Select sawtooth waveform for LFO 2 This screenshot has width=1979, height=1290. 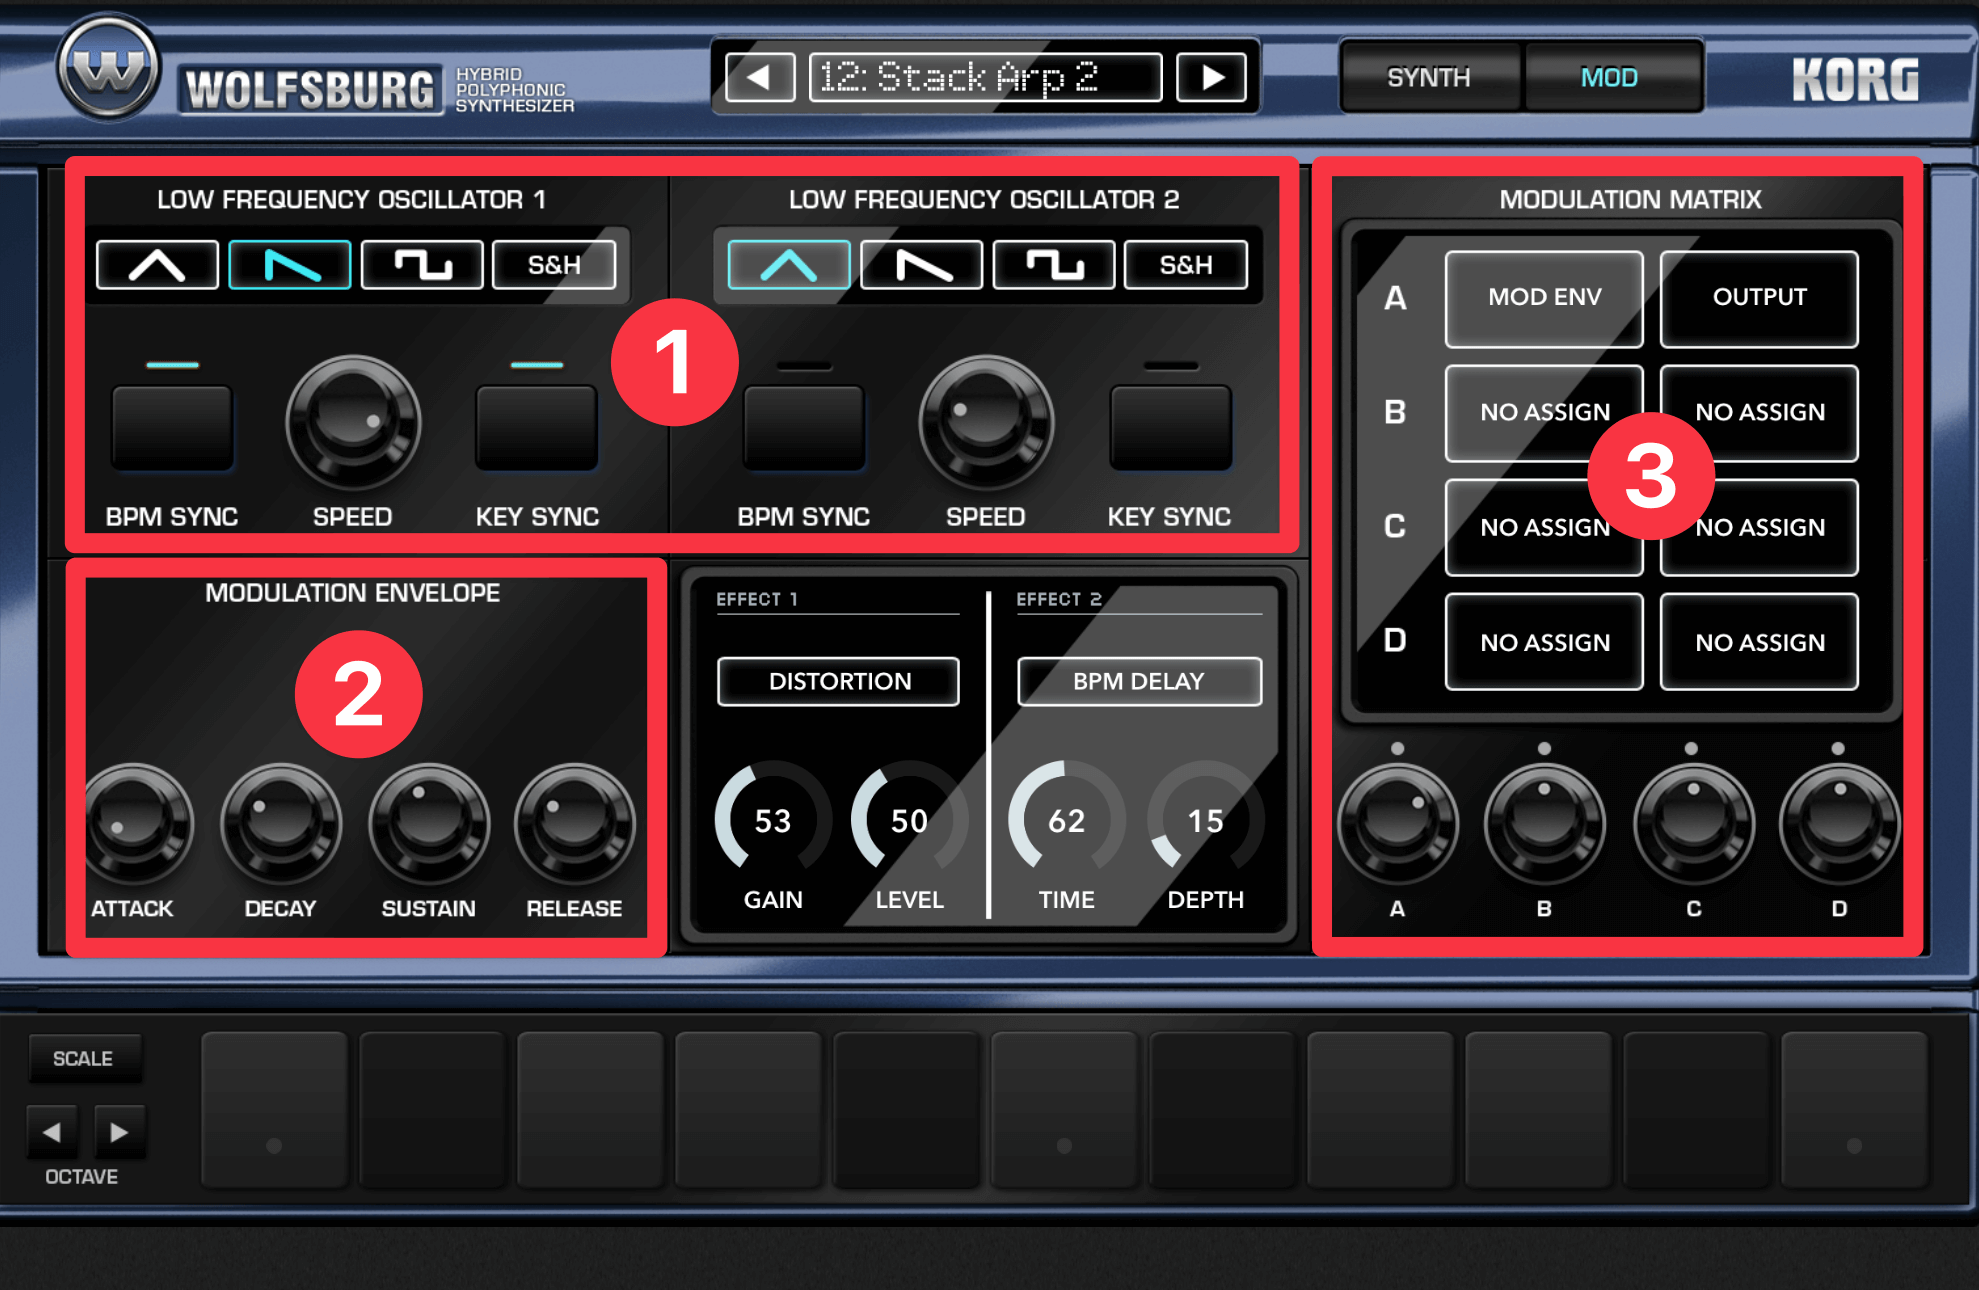(922, 265)
